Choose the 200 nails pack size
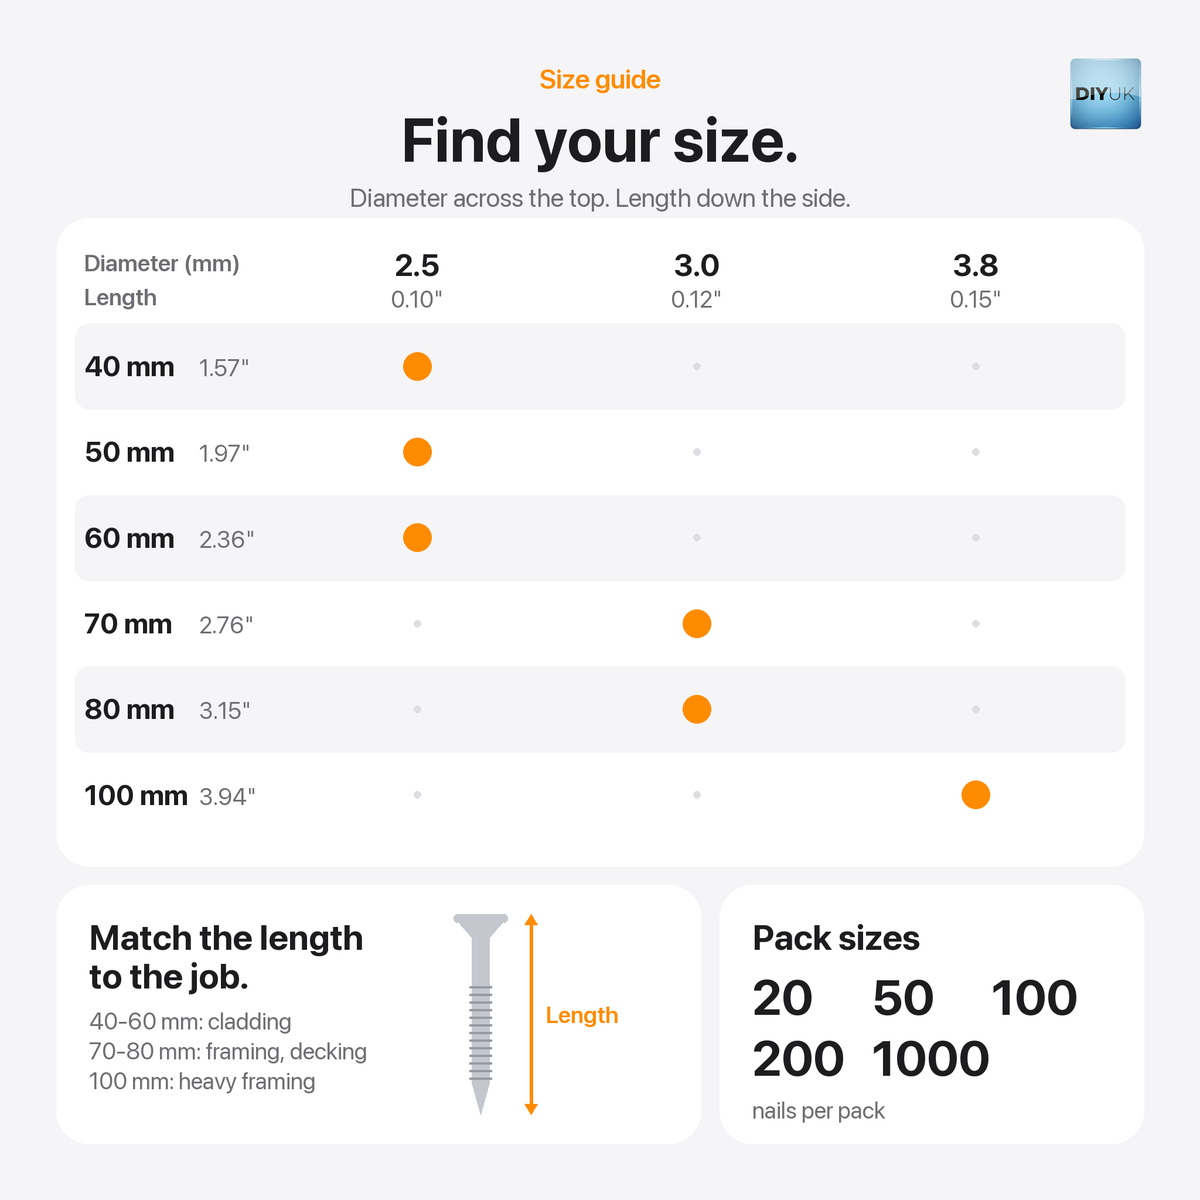Screen dimensions: 1200x1200 point(798,1059)
